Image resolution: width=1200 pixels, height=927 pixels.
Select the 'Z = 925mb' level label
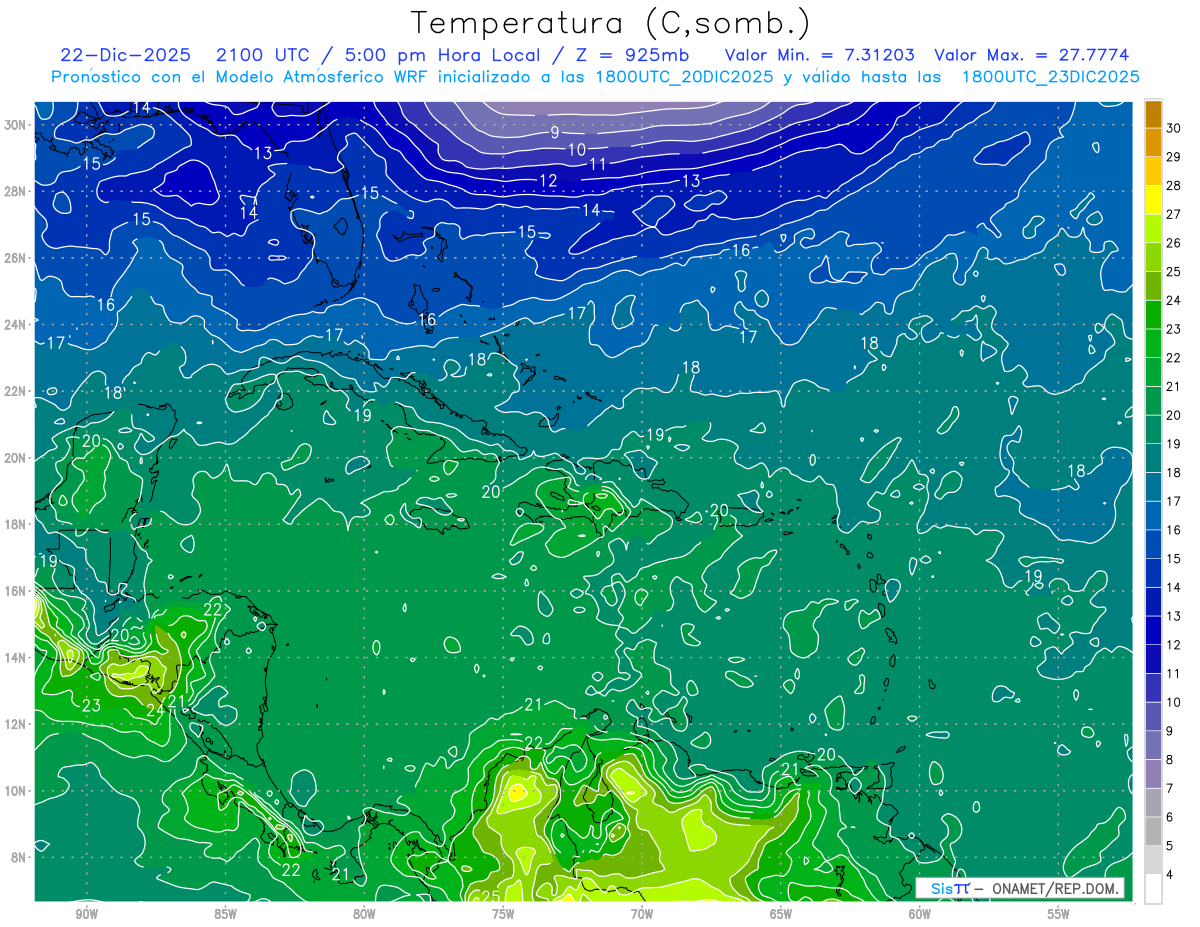(x=632, y=55)
